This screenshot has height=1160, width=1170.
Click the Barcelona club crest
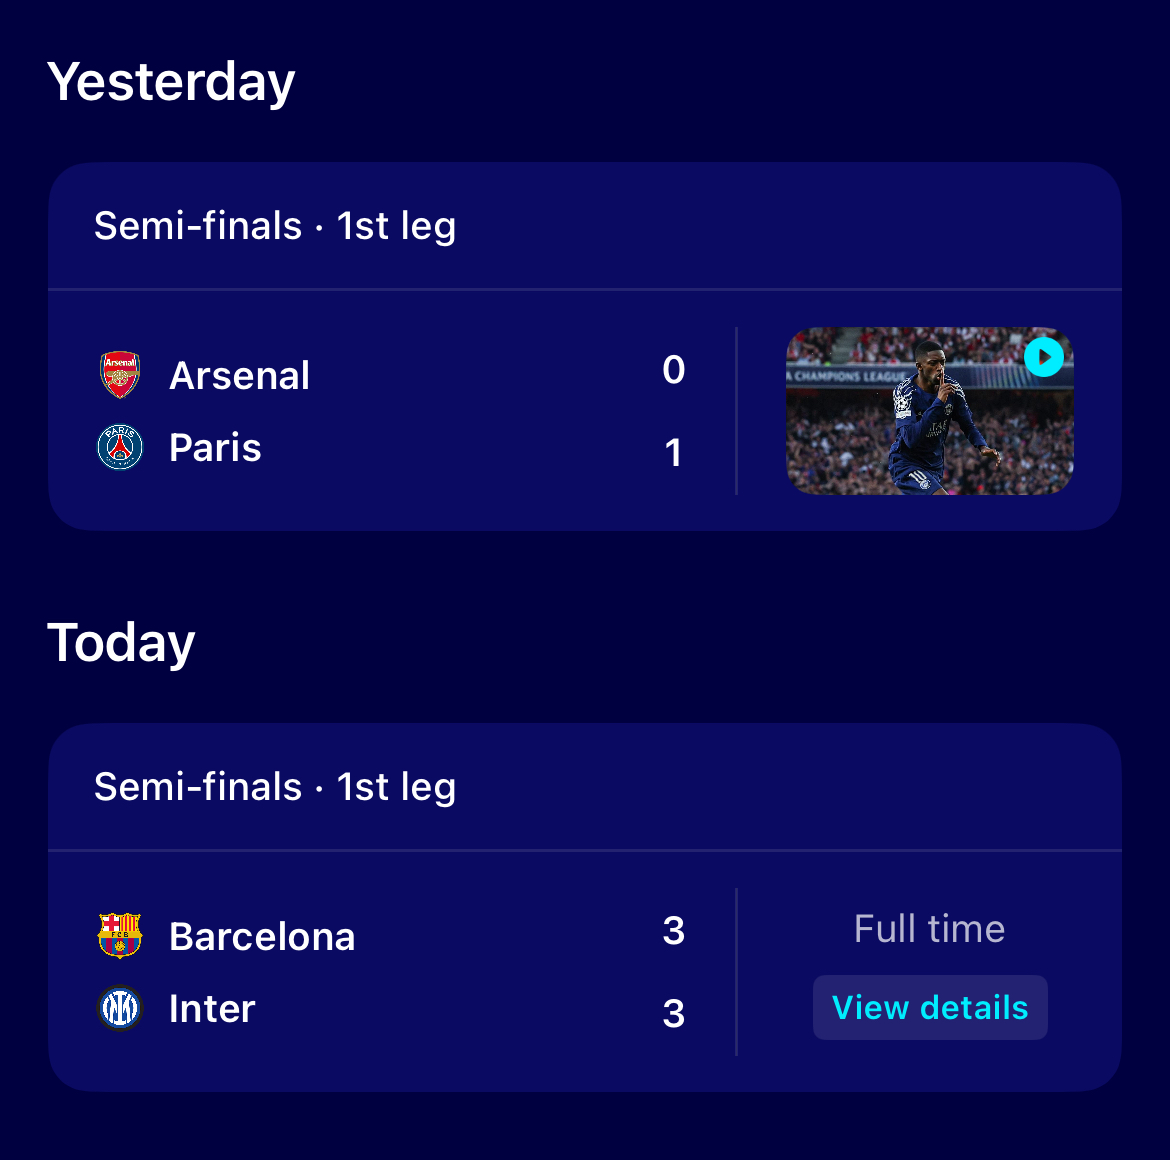(120, 935)
